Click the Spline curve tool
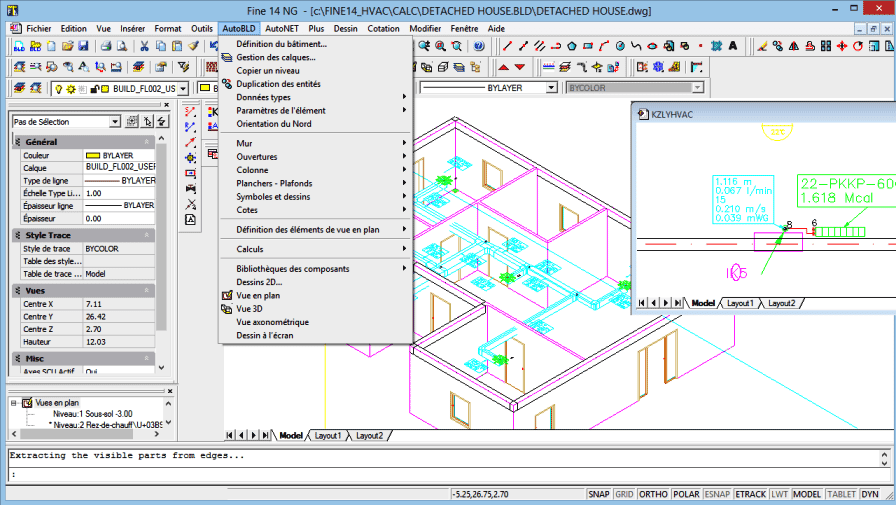 pos(636,46)
